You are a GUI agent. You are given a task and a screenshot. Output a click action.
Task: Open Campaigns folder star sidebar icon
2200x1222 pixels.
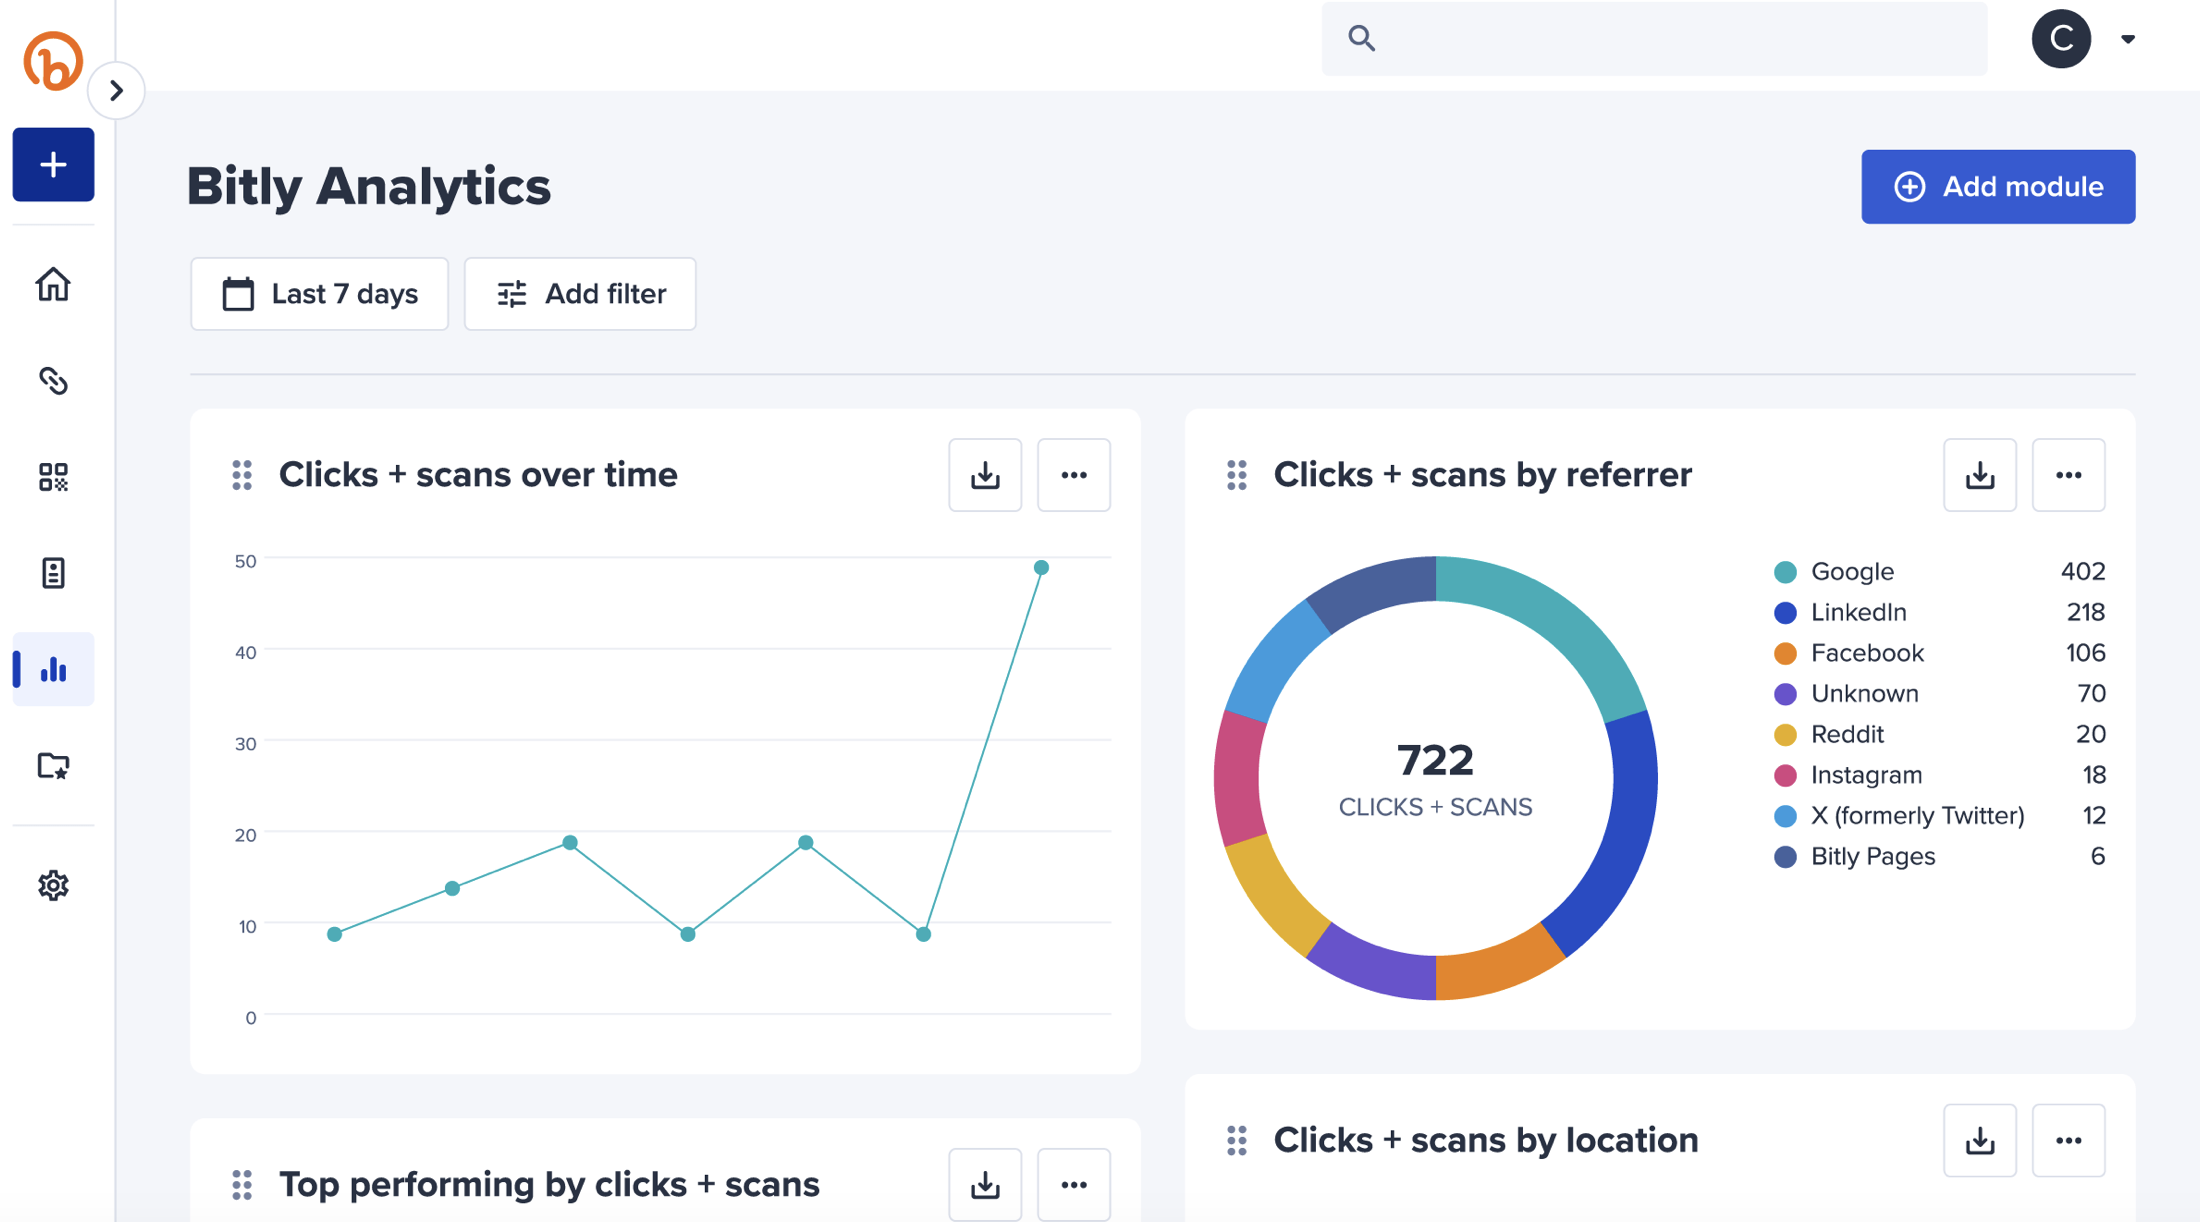point(53,766)
